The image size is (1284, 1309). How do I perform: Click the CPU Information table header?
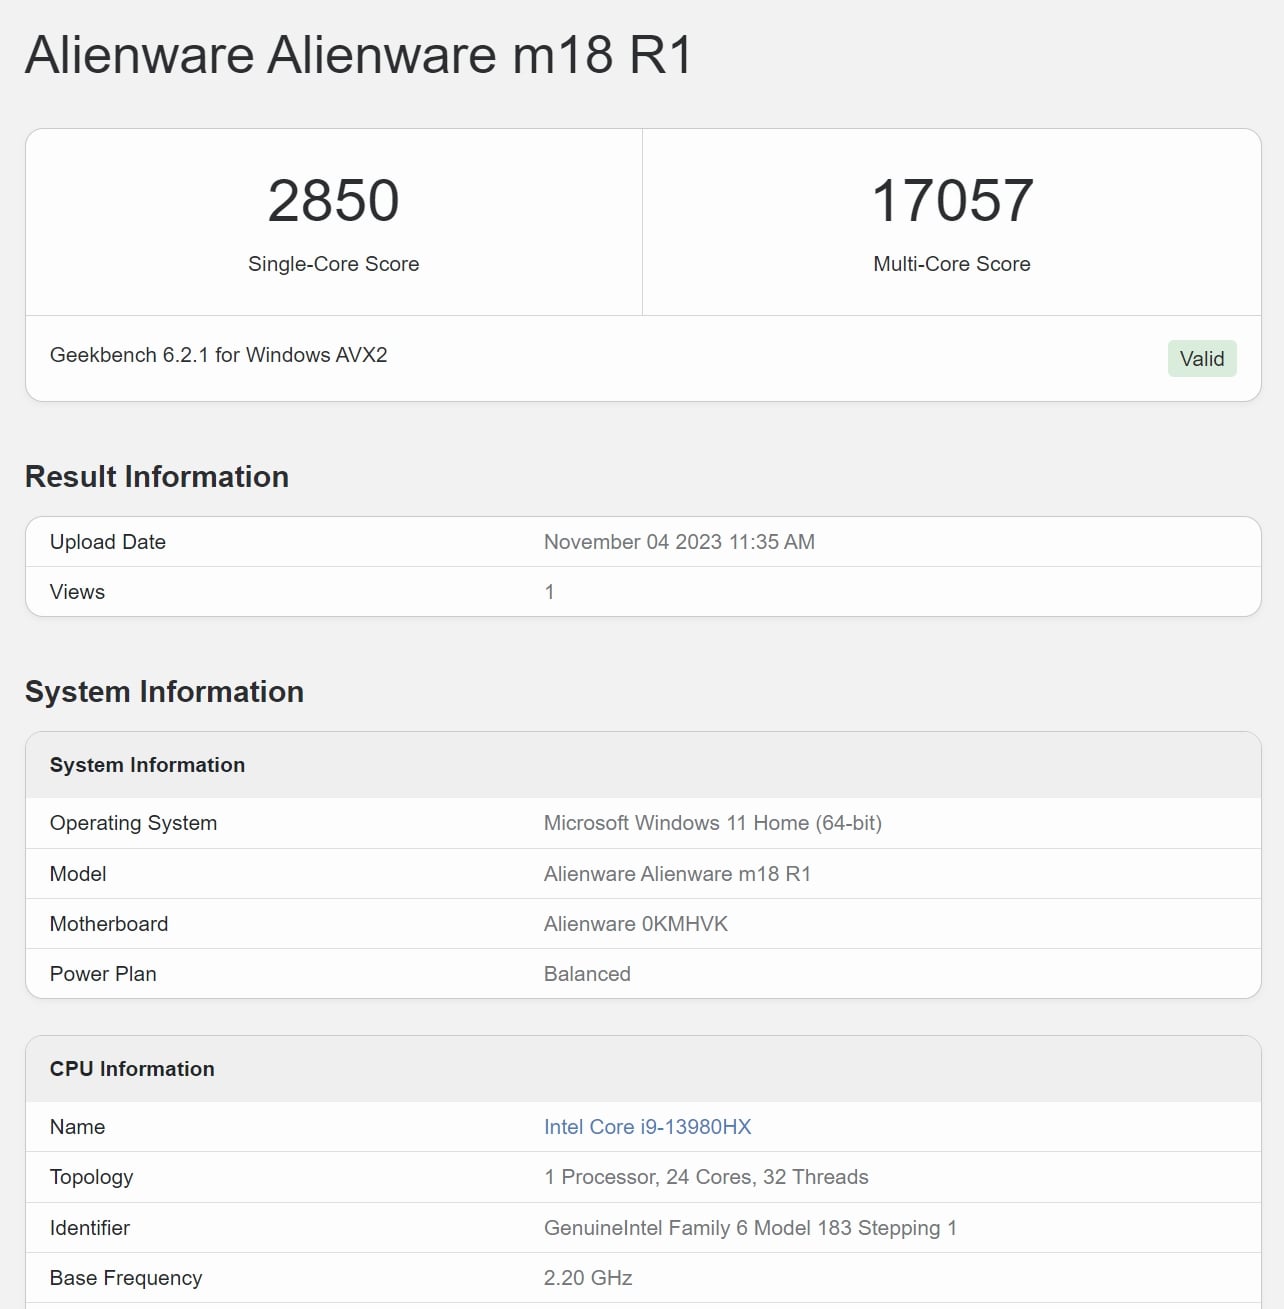coord(132,1069)
